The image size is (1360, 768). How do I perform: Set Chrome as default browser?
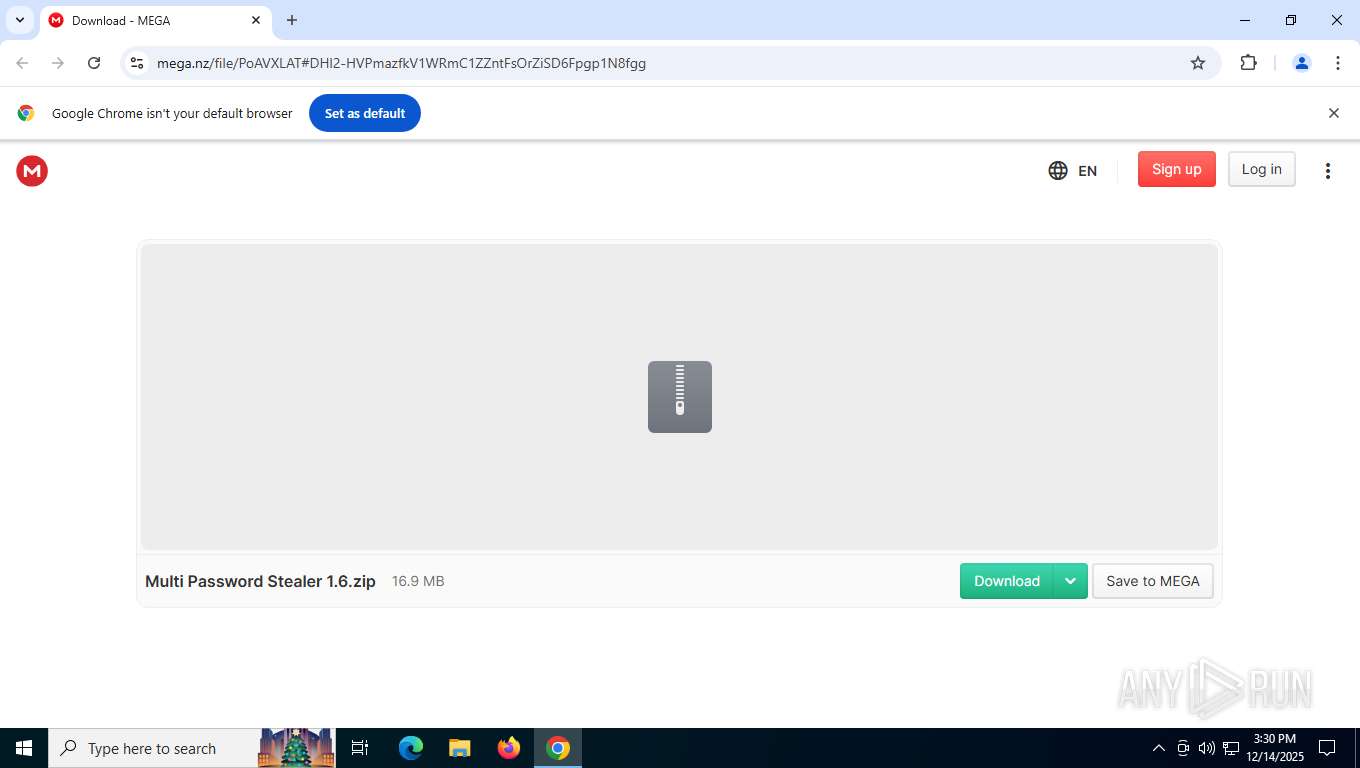(x=365, y=113)
